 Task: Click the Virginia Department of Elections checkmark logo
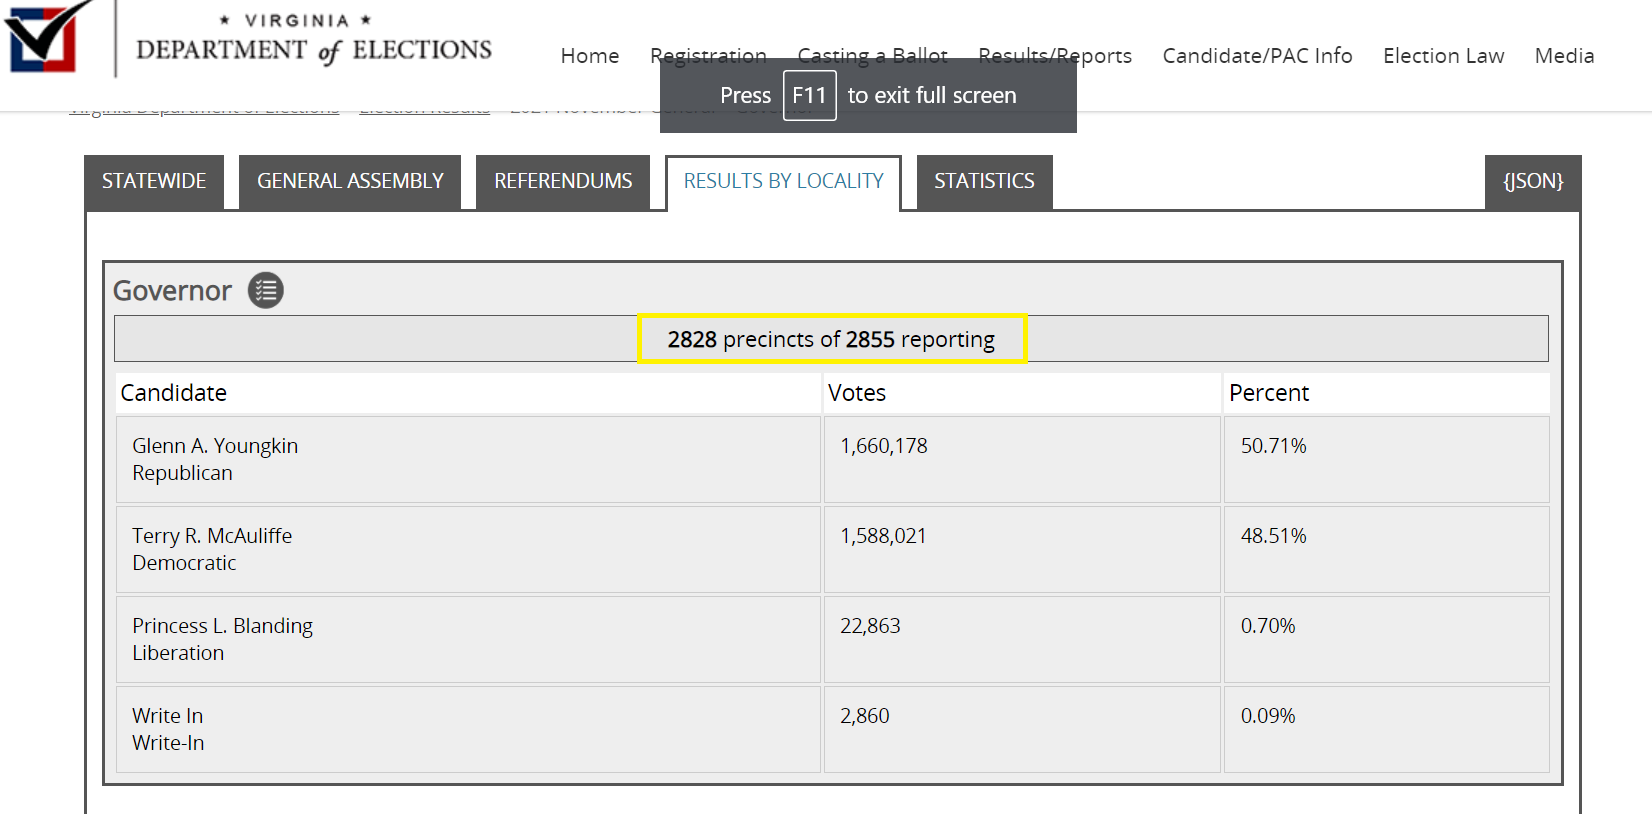tap(46, 37)
